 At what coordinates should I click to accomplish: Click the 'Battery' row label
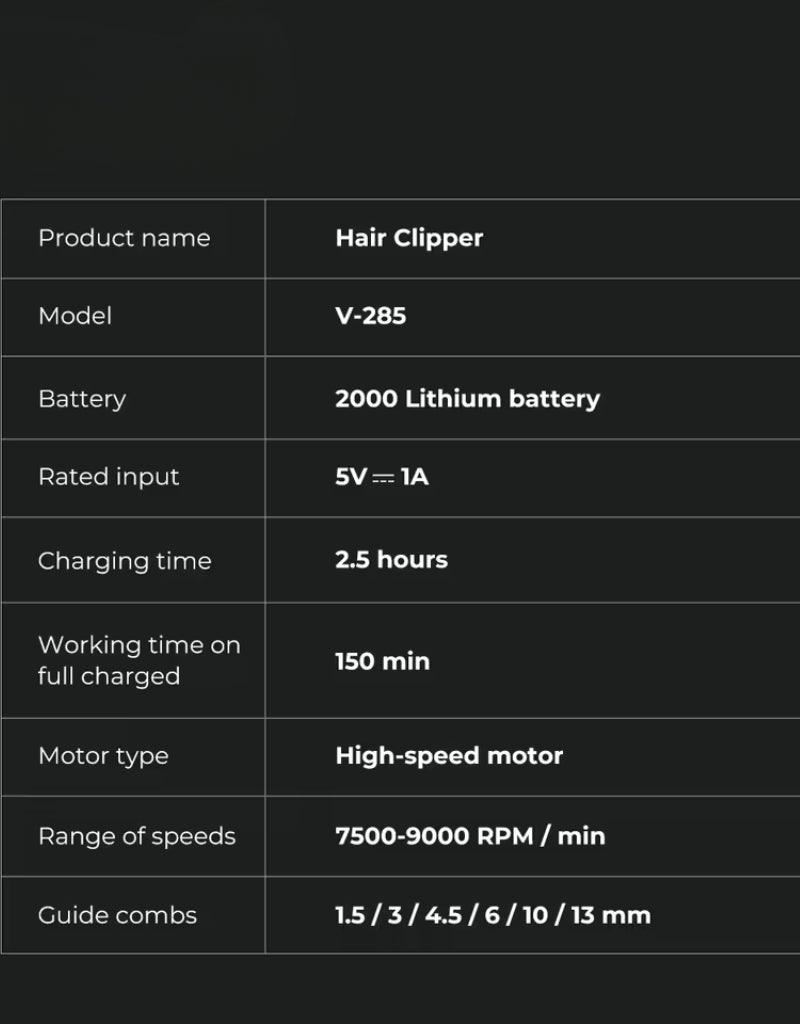[82, 398]
